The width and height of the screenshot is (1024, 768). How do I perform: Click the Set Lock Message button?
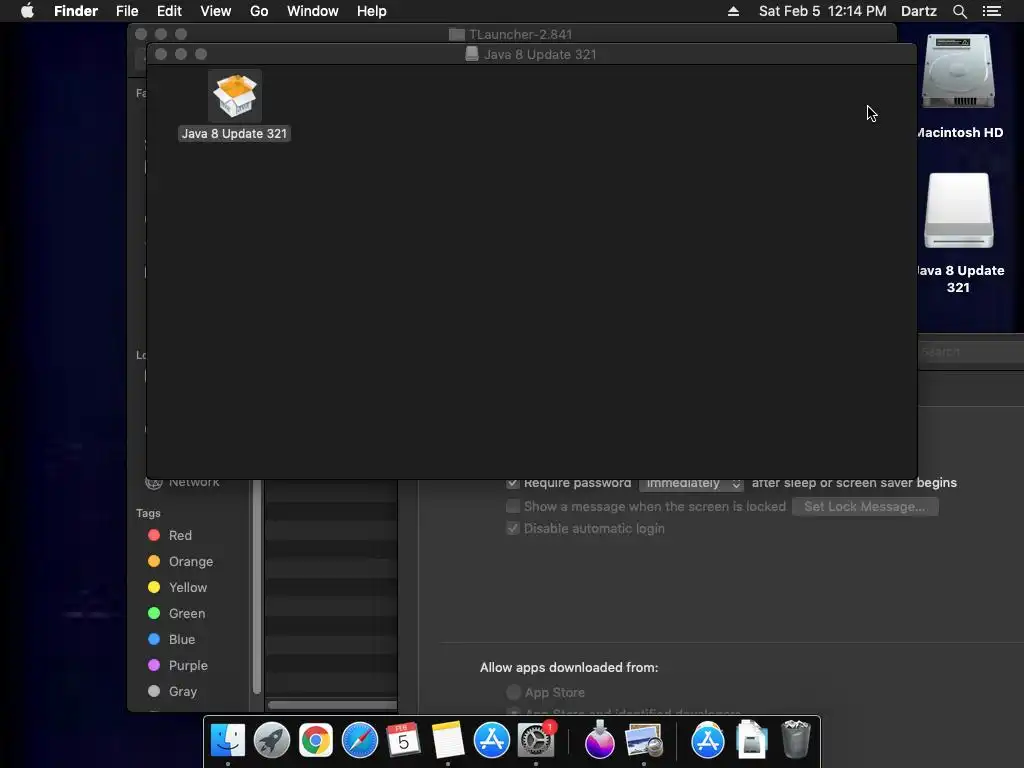click(x=865, y=506)
